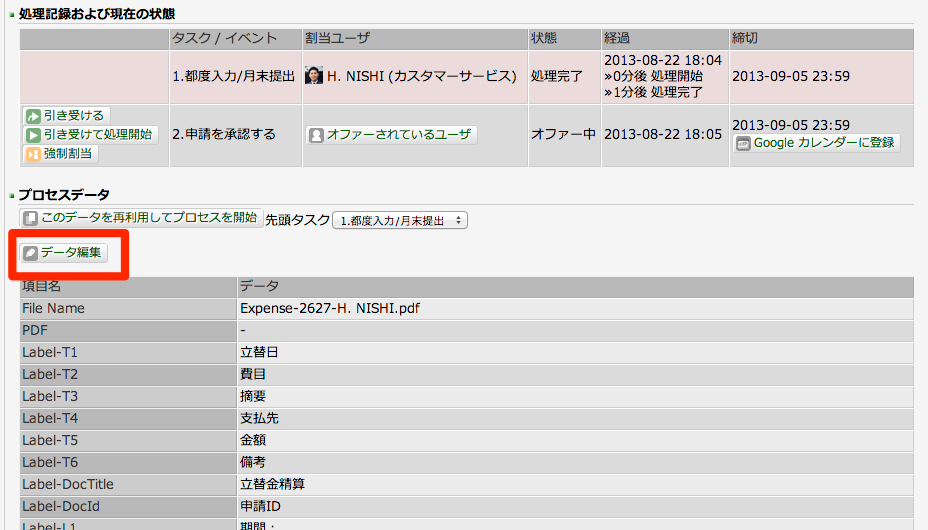This screenshot has width=928, height=530.
Task: Click the Expense-2627-H. NISHI.pdf file name cell
Action: tap(575, 309)
